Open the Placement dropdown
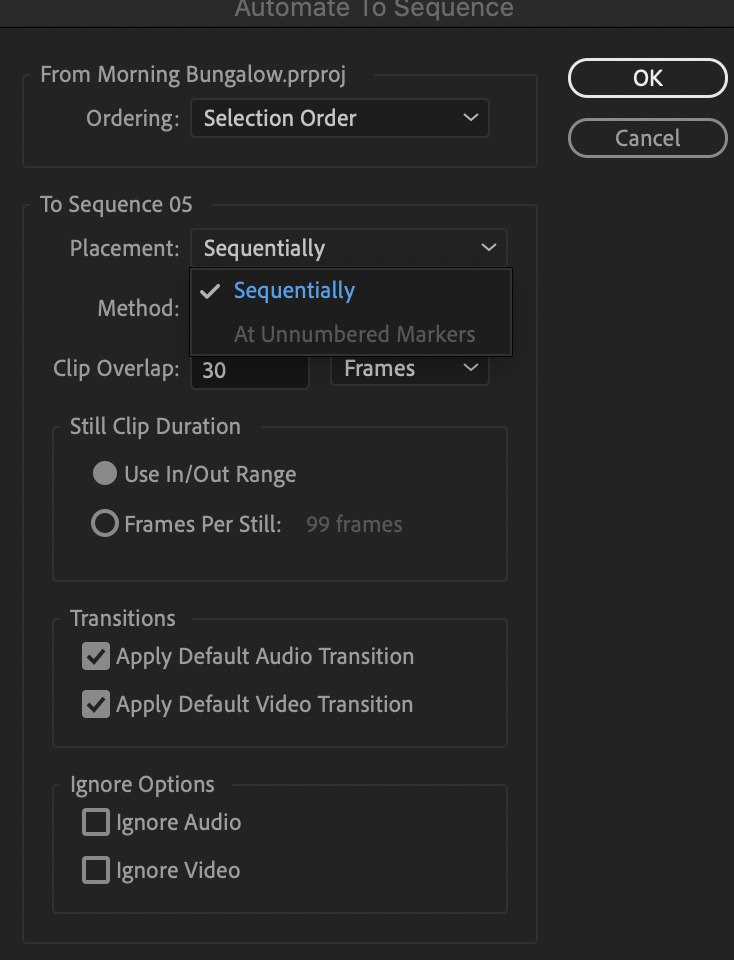The width and height of the screenshot is (734, 960). (349, 247)
